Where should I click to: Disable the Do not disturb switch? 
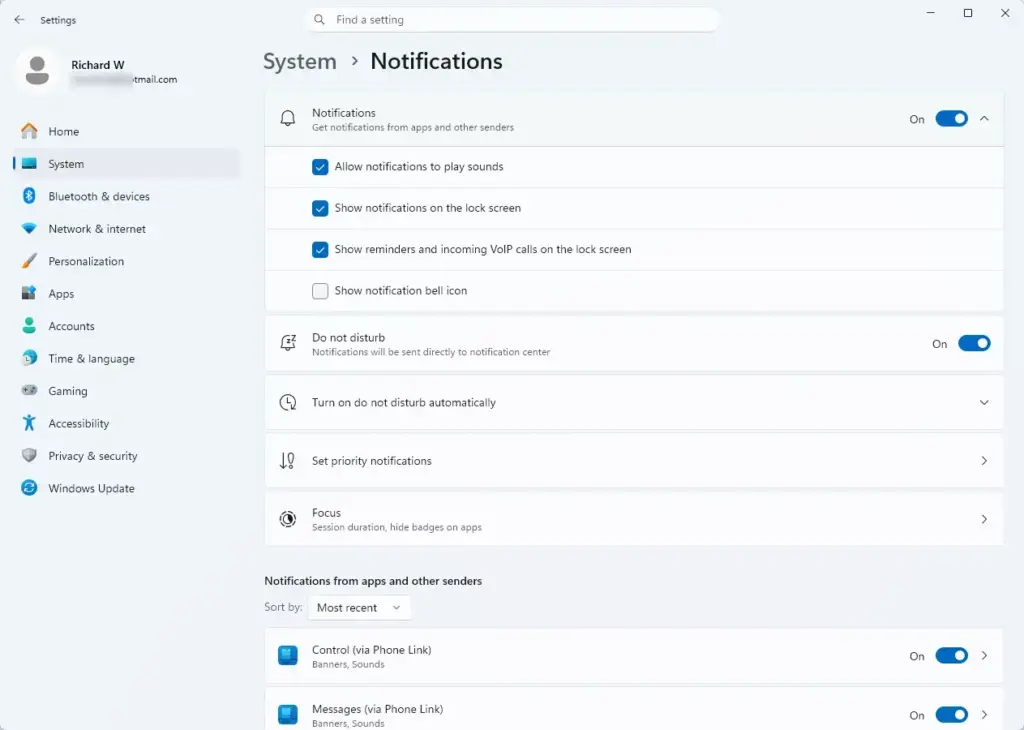(x=974, y=343)
